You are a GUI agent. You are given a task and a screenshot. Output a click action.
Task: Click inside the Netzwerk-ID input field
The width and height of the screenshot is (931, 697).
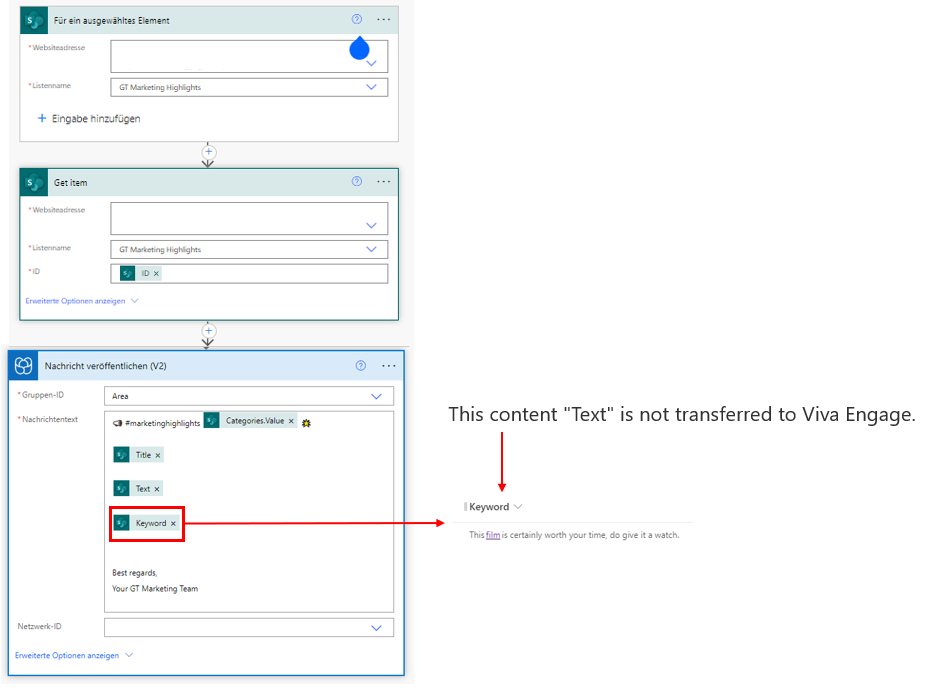pyautogui.click(x=240, y=626)
